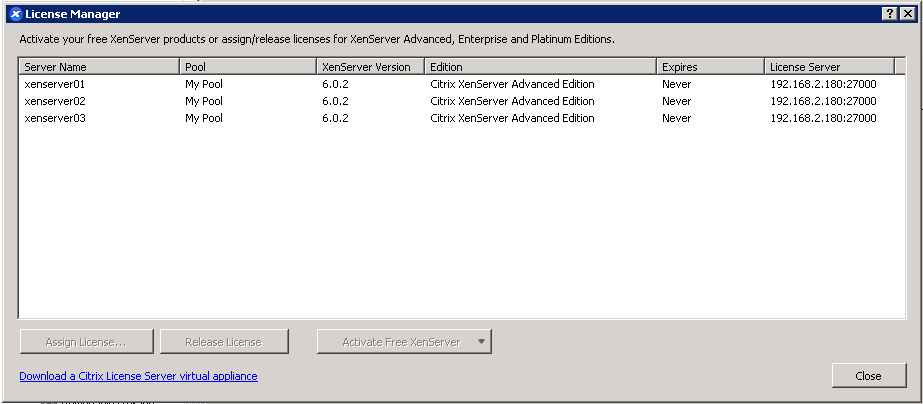The image size is (923, 404).
Task: Click the Advanced Edition cell for xenserver03
Action: pyautogui.click(x=512, y=118)
